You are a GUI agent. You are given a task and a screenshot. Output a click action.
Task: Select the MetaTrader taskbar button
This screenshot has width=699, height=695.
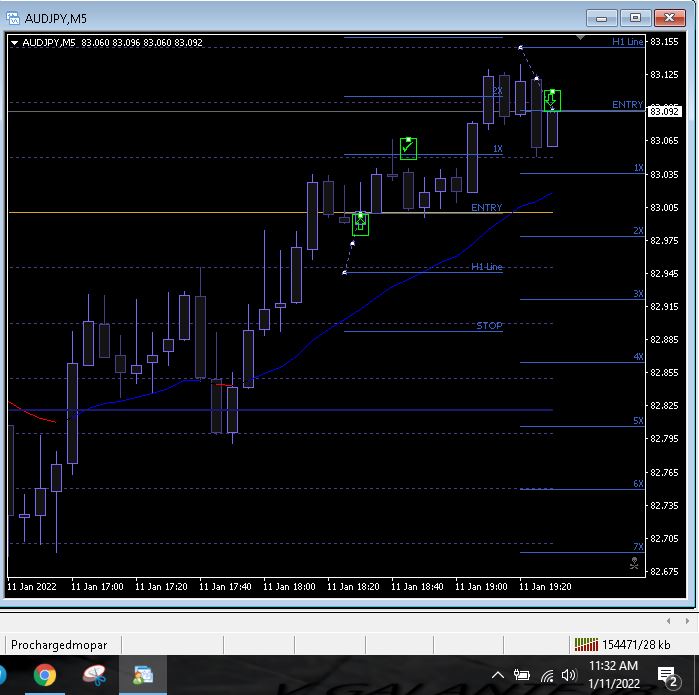pos(143,675)
